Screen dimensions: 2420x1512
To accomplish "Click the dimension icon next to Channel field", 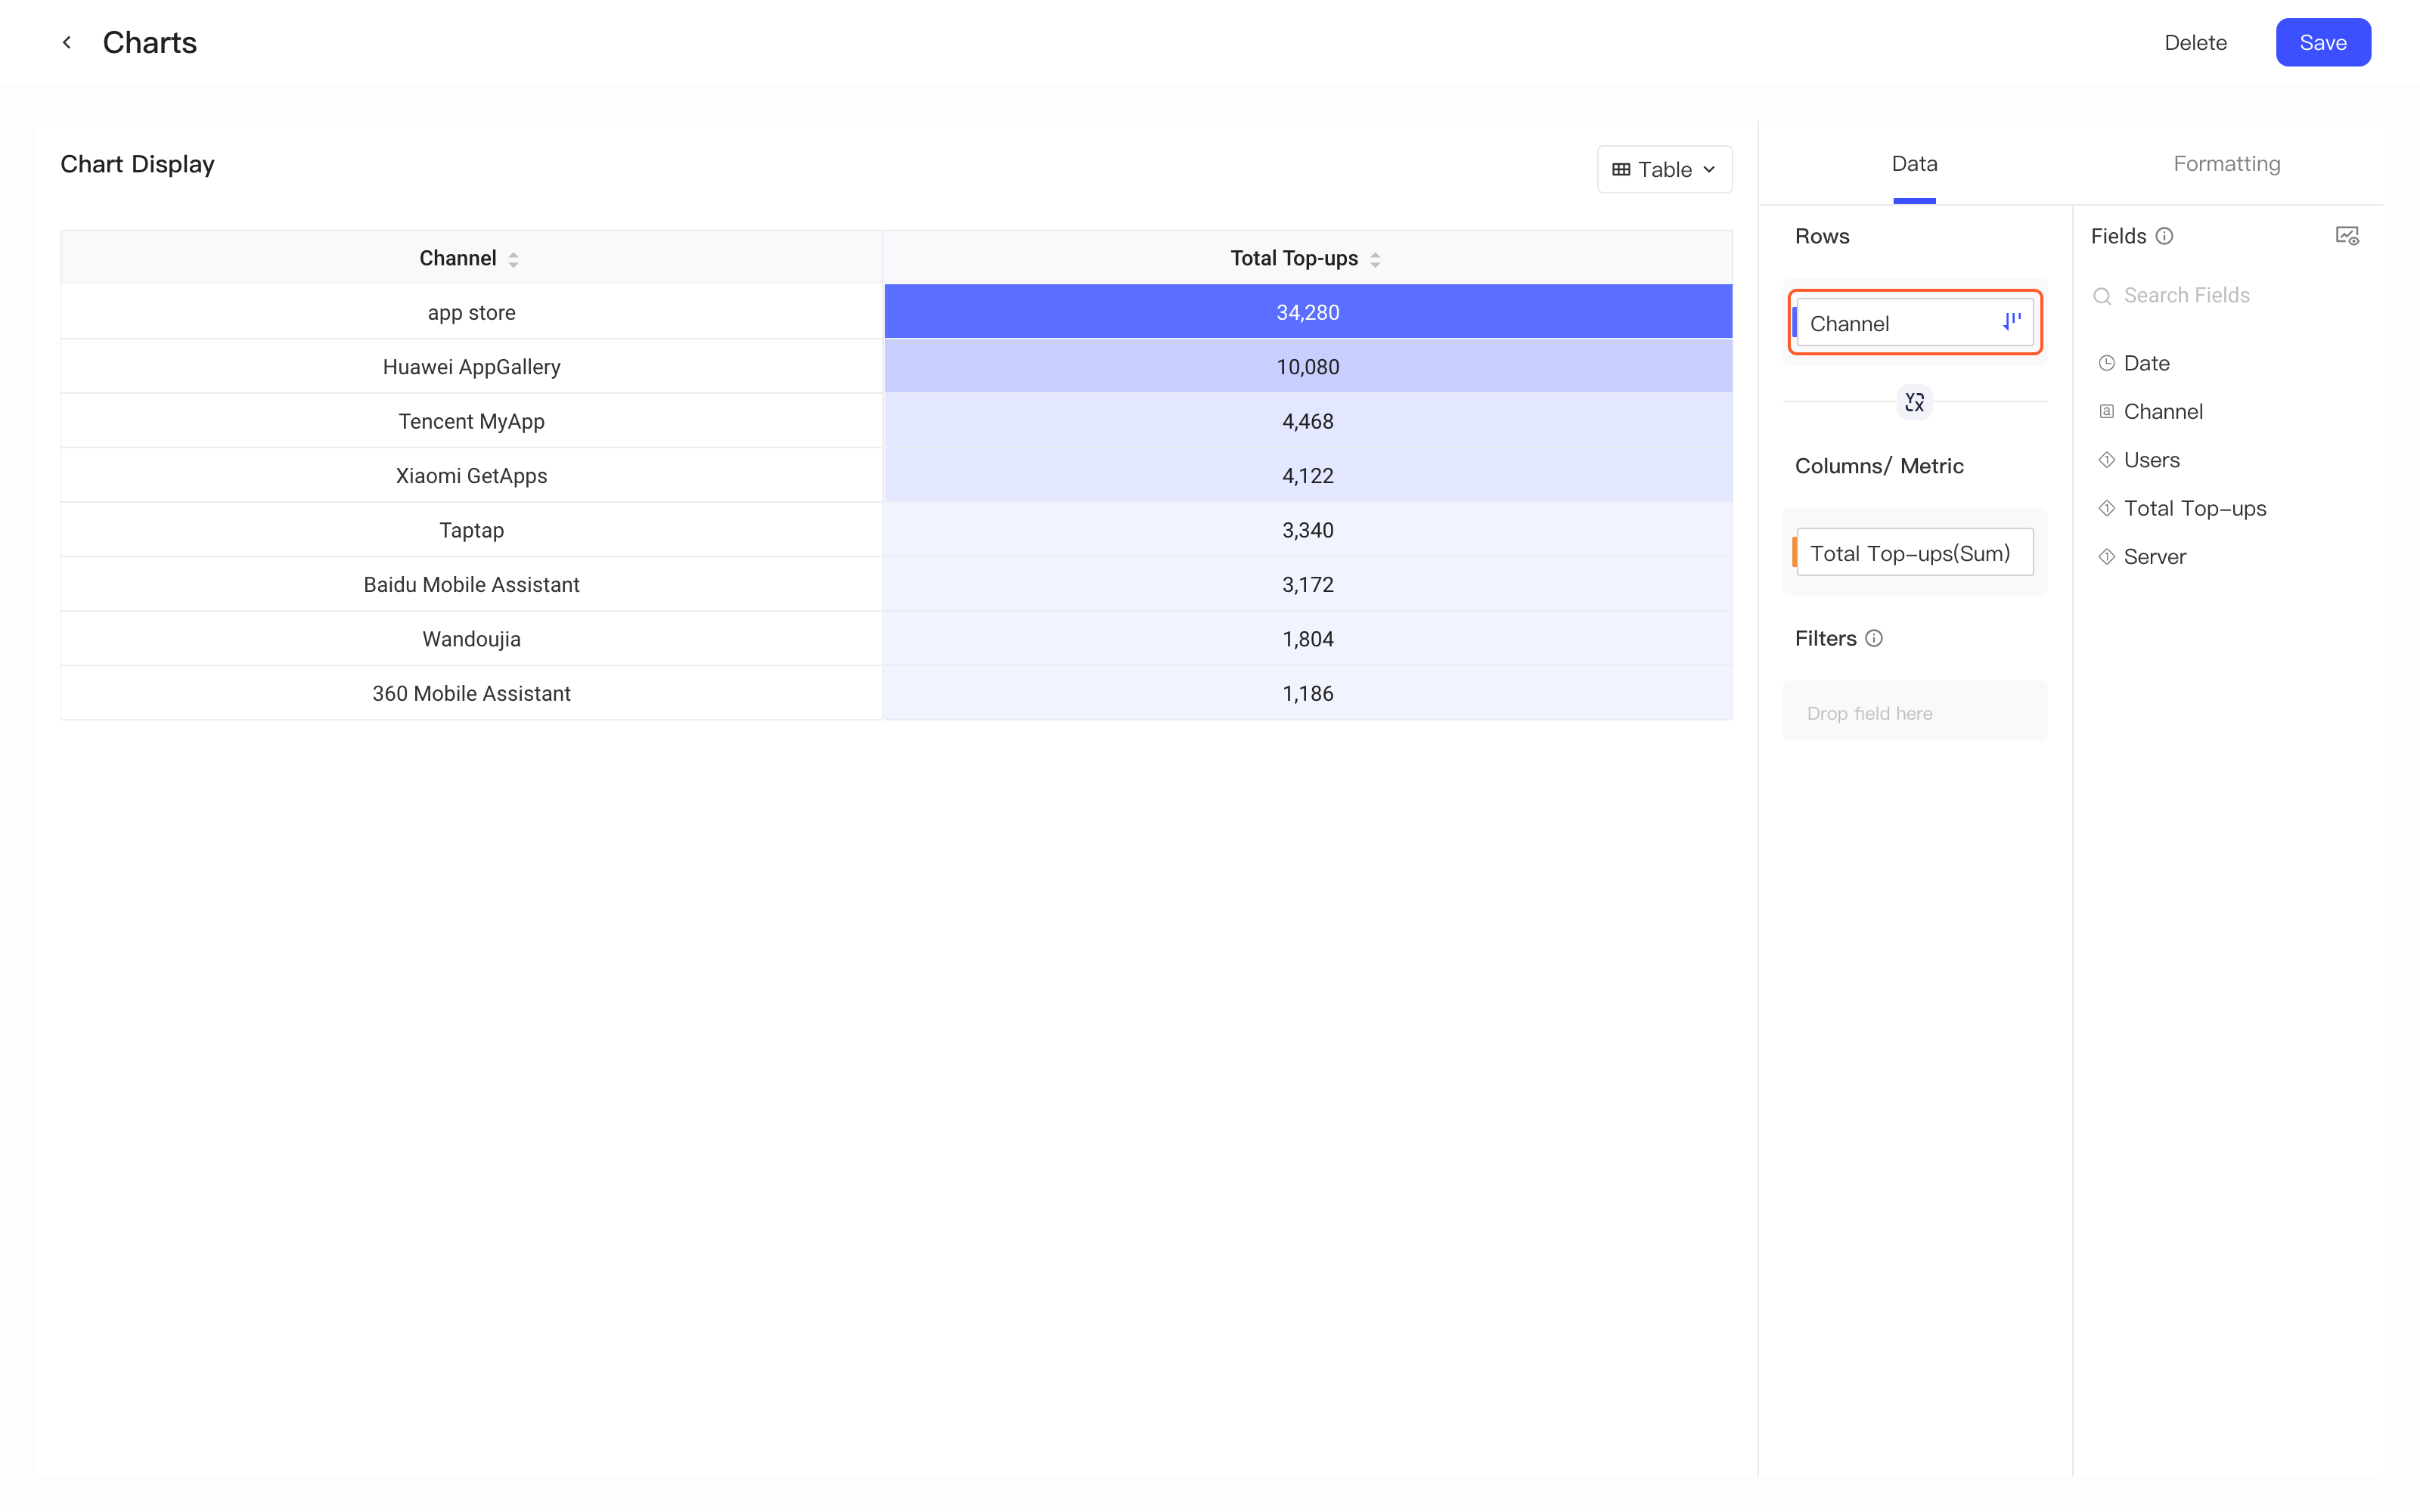I will point(2106,411).
